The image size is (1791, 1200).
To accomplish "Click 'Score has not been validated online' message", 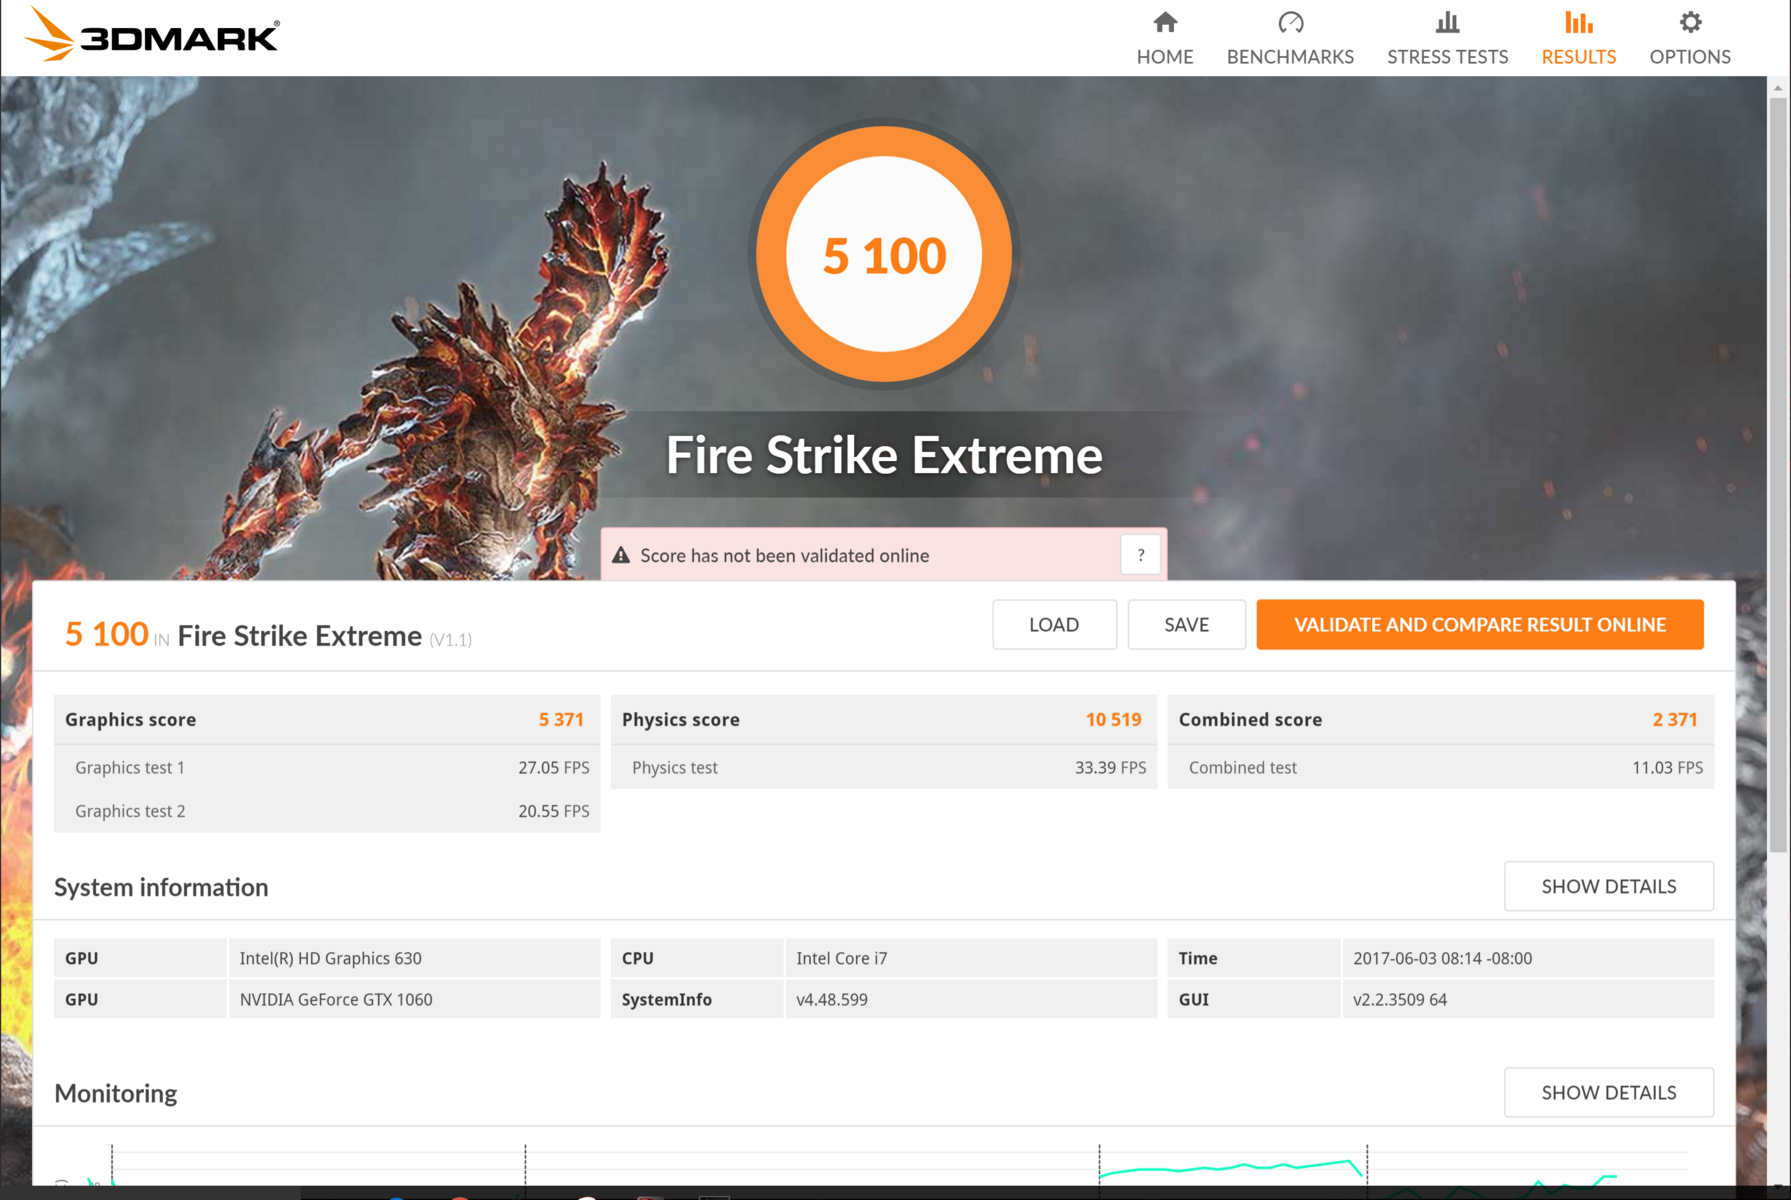I will click(785, 555).
